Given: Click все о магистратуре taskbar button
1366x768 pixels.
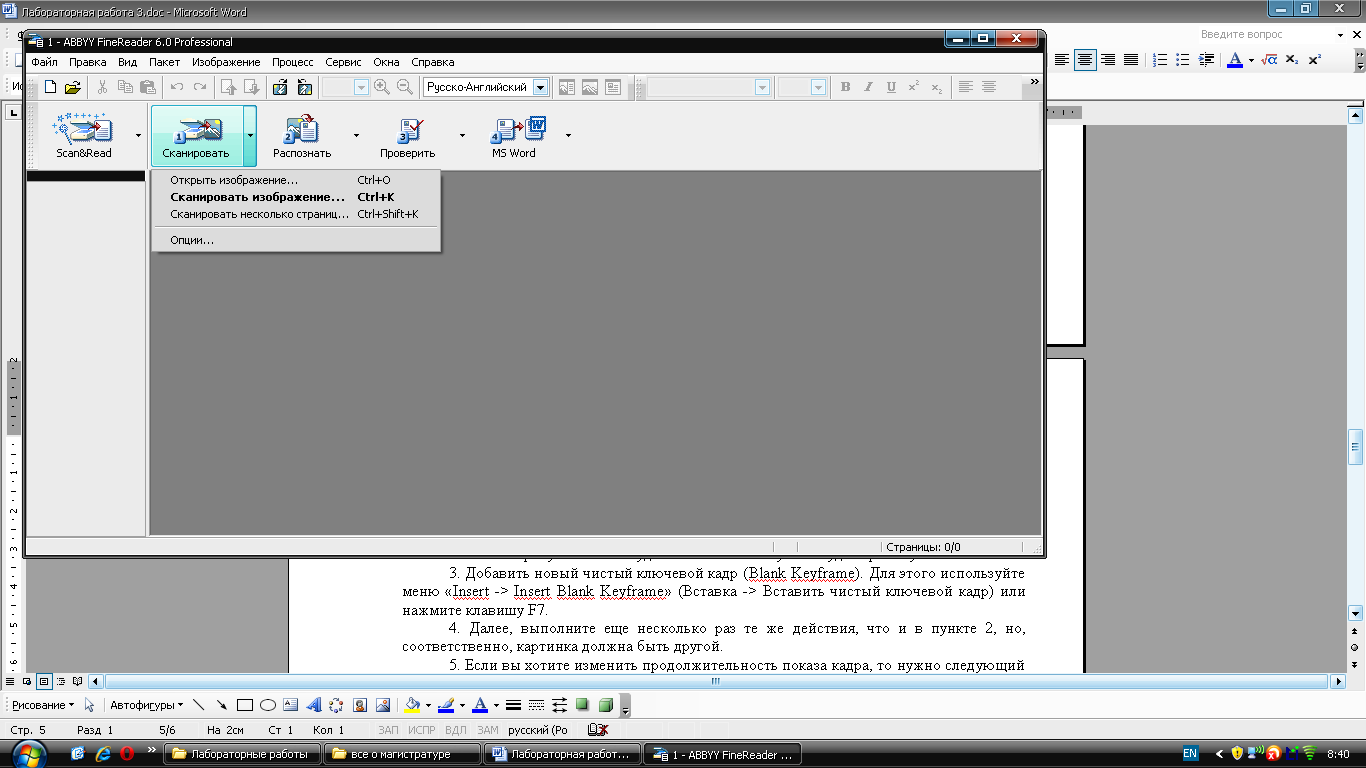Looking at the screenshot, I should pos(401,754).
